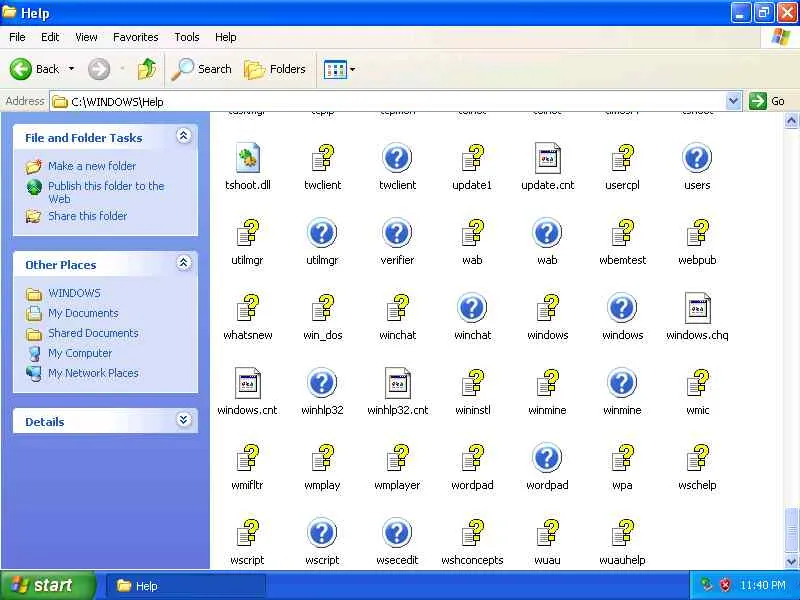Open the Favorites menu
The height and width of the screenshot is (600, 800).
136,37
